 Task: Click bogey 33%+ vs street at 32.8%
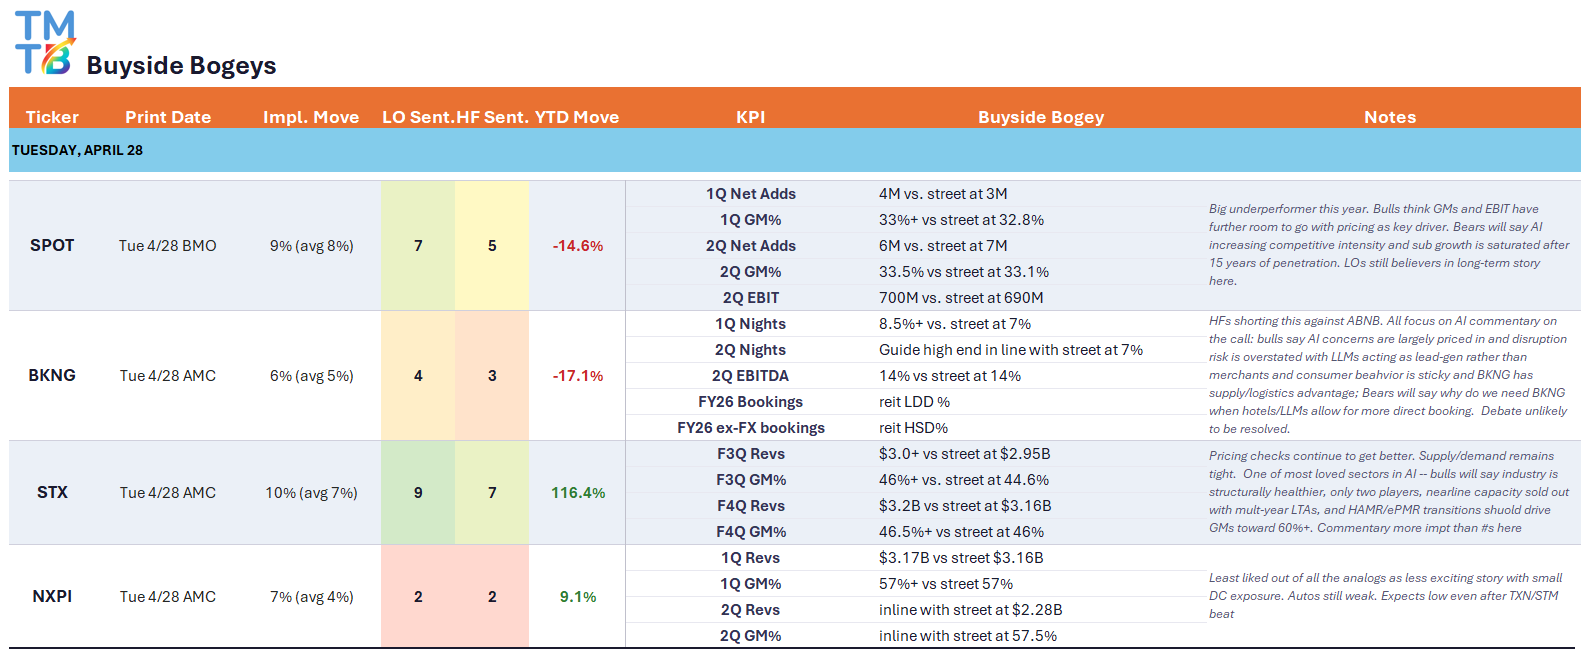point(961,219)
